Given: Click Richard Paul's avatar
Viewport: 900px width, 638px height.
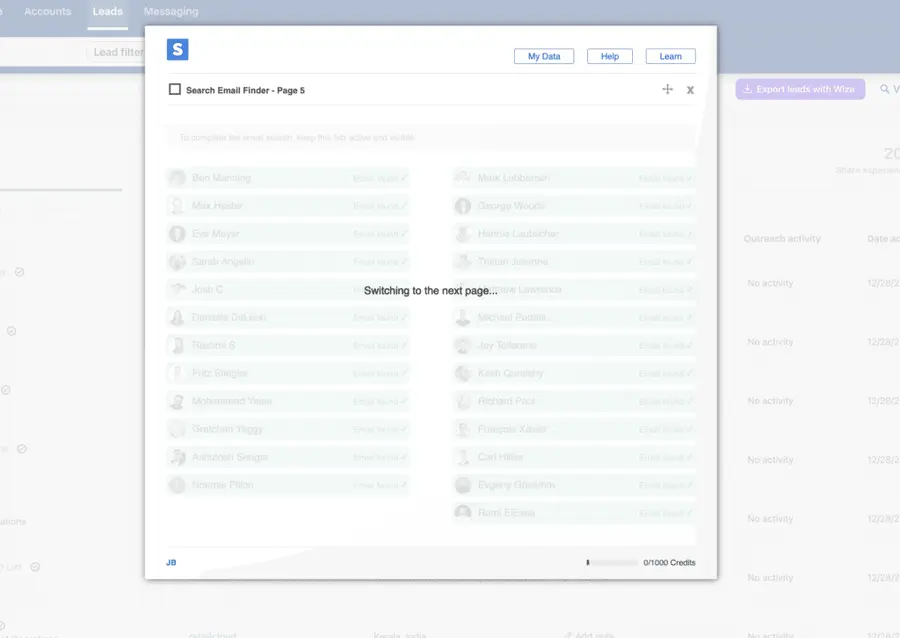Looking at the screenshot, I should pyautogui.click(x=463, y=401).
